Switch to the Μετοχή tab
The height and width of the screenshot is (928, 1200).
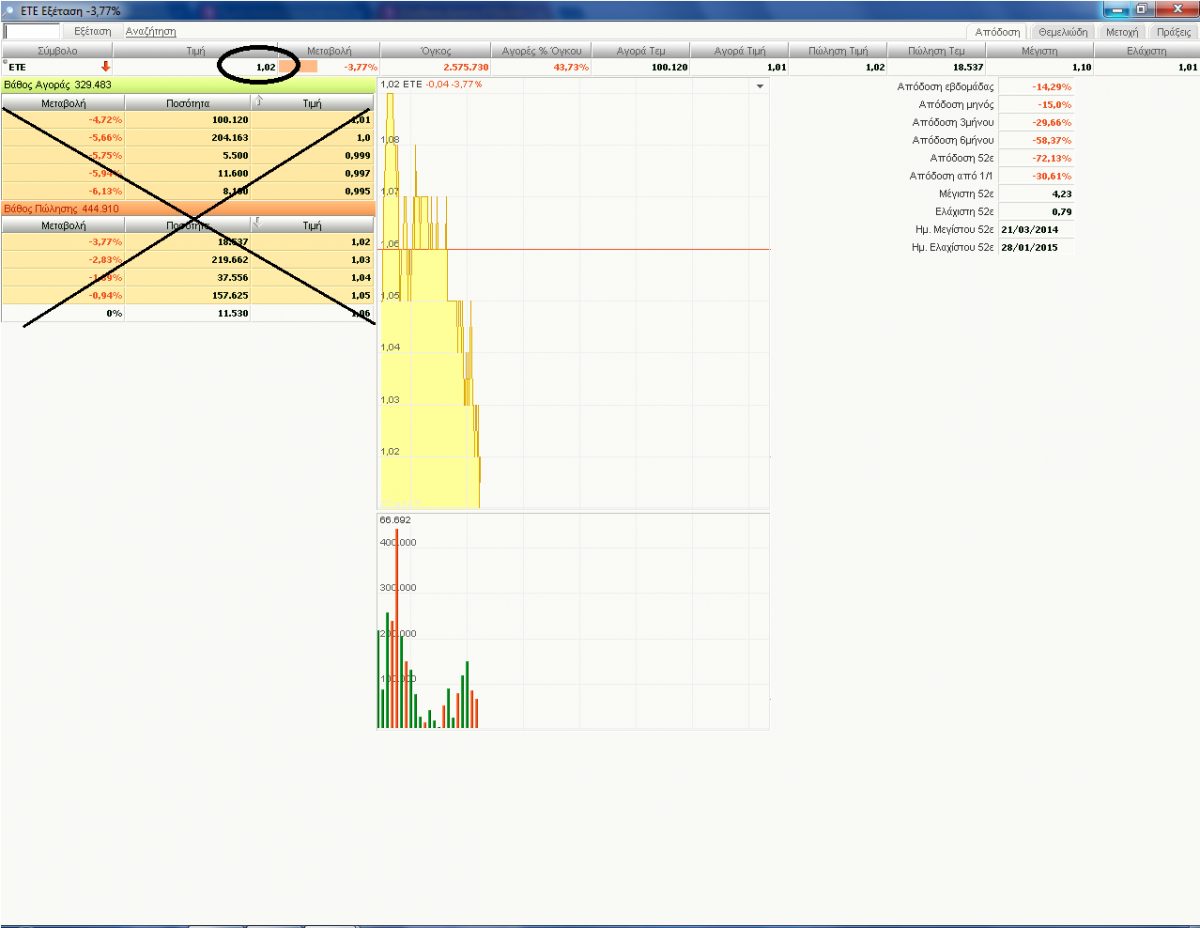pos(1122,32)
